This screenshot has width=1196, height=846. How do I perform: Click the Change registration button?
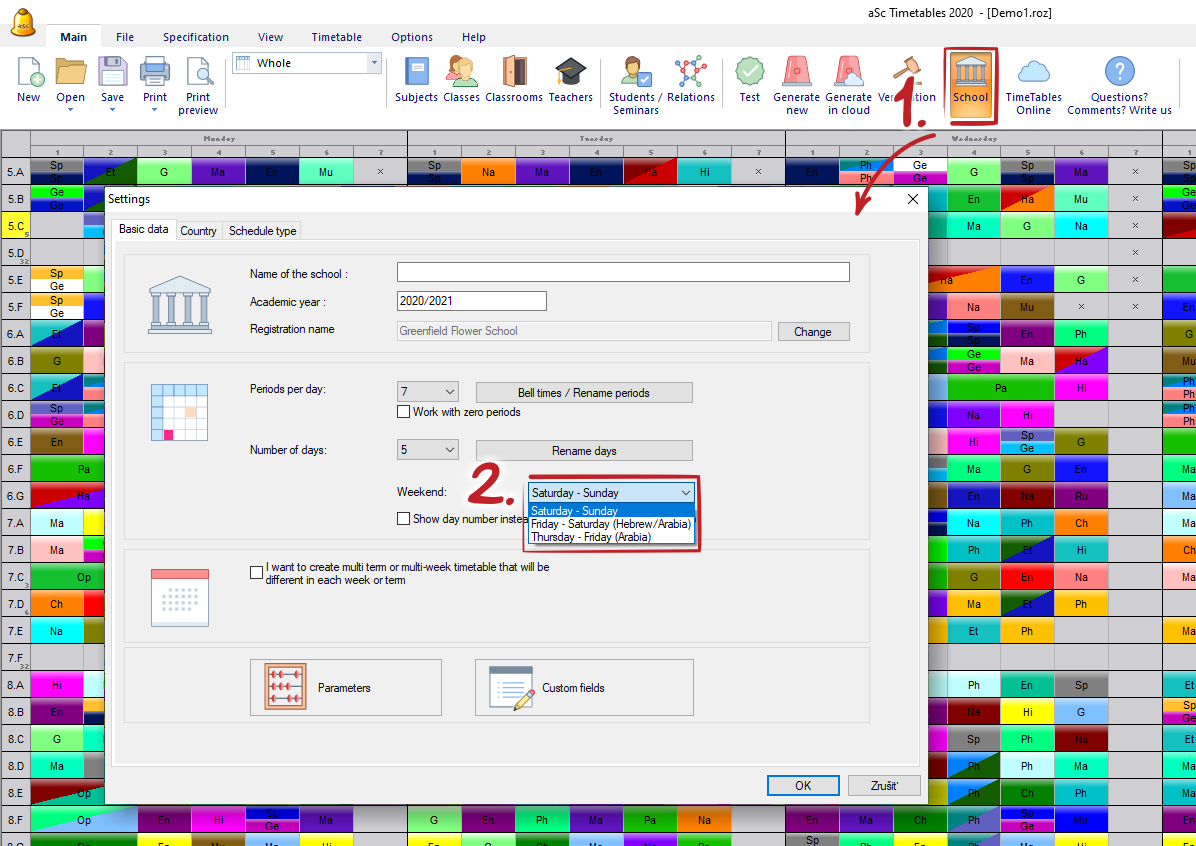click(x=813, y=332)
